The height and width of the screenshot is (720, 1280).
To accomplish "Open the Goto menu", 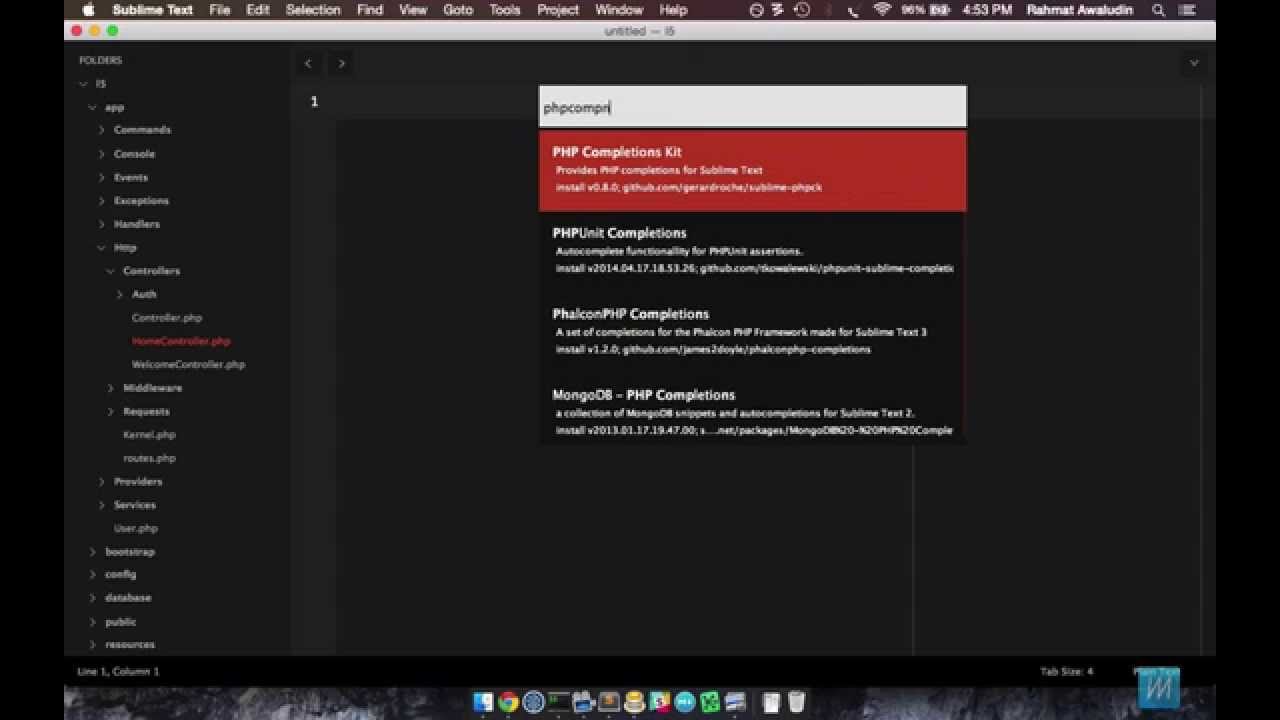I will click(x=458, y=10).
